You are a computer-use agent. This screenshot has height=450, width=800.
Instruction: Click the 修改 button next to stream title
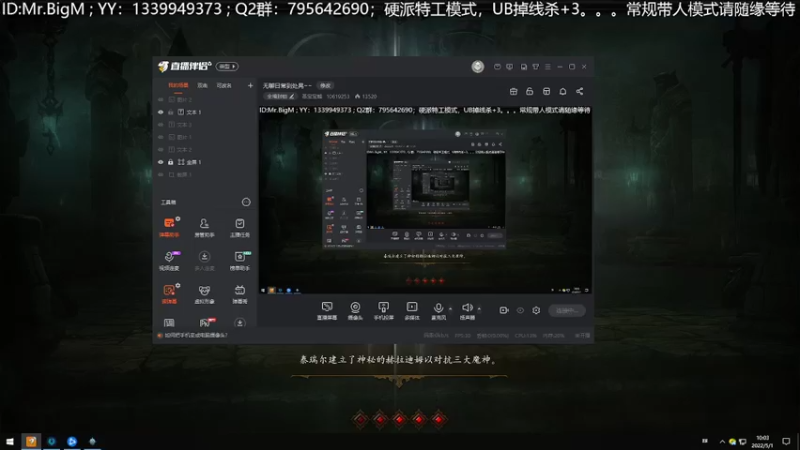325,86
